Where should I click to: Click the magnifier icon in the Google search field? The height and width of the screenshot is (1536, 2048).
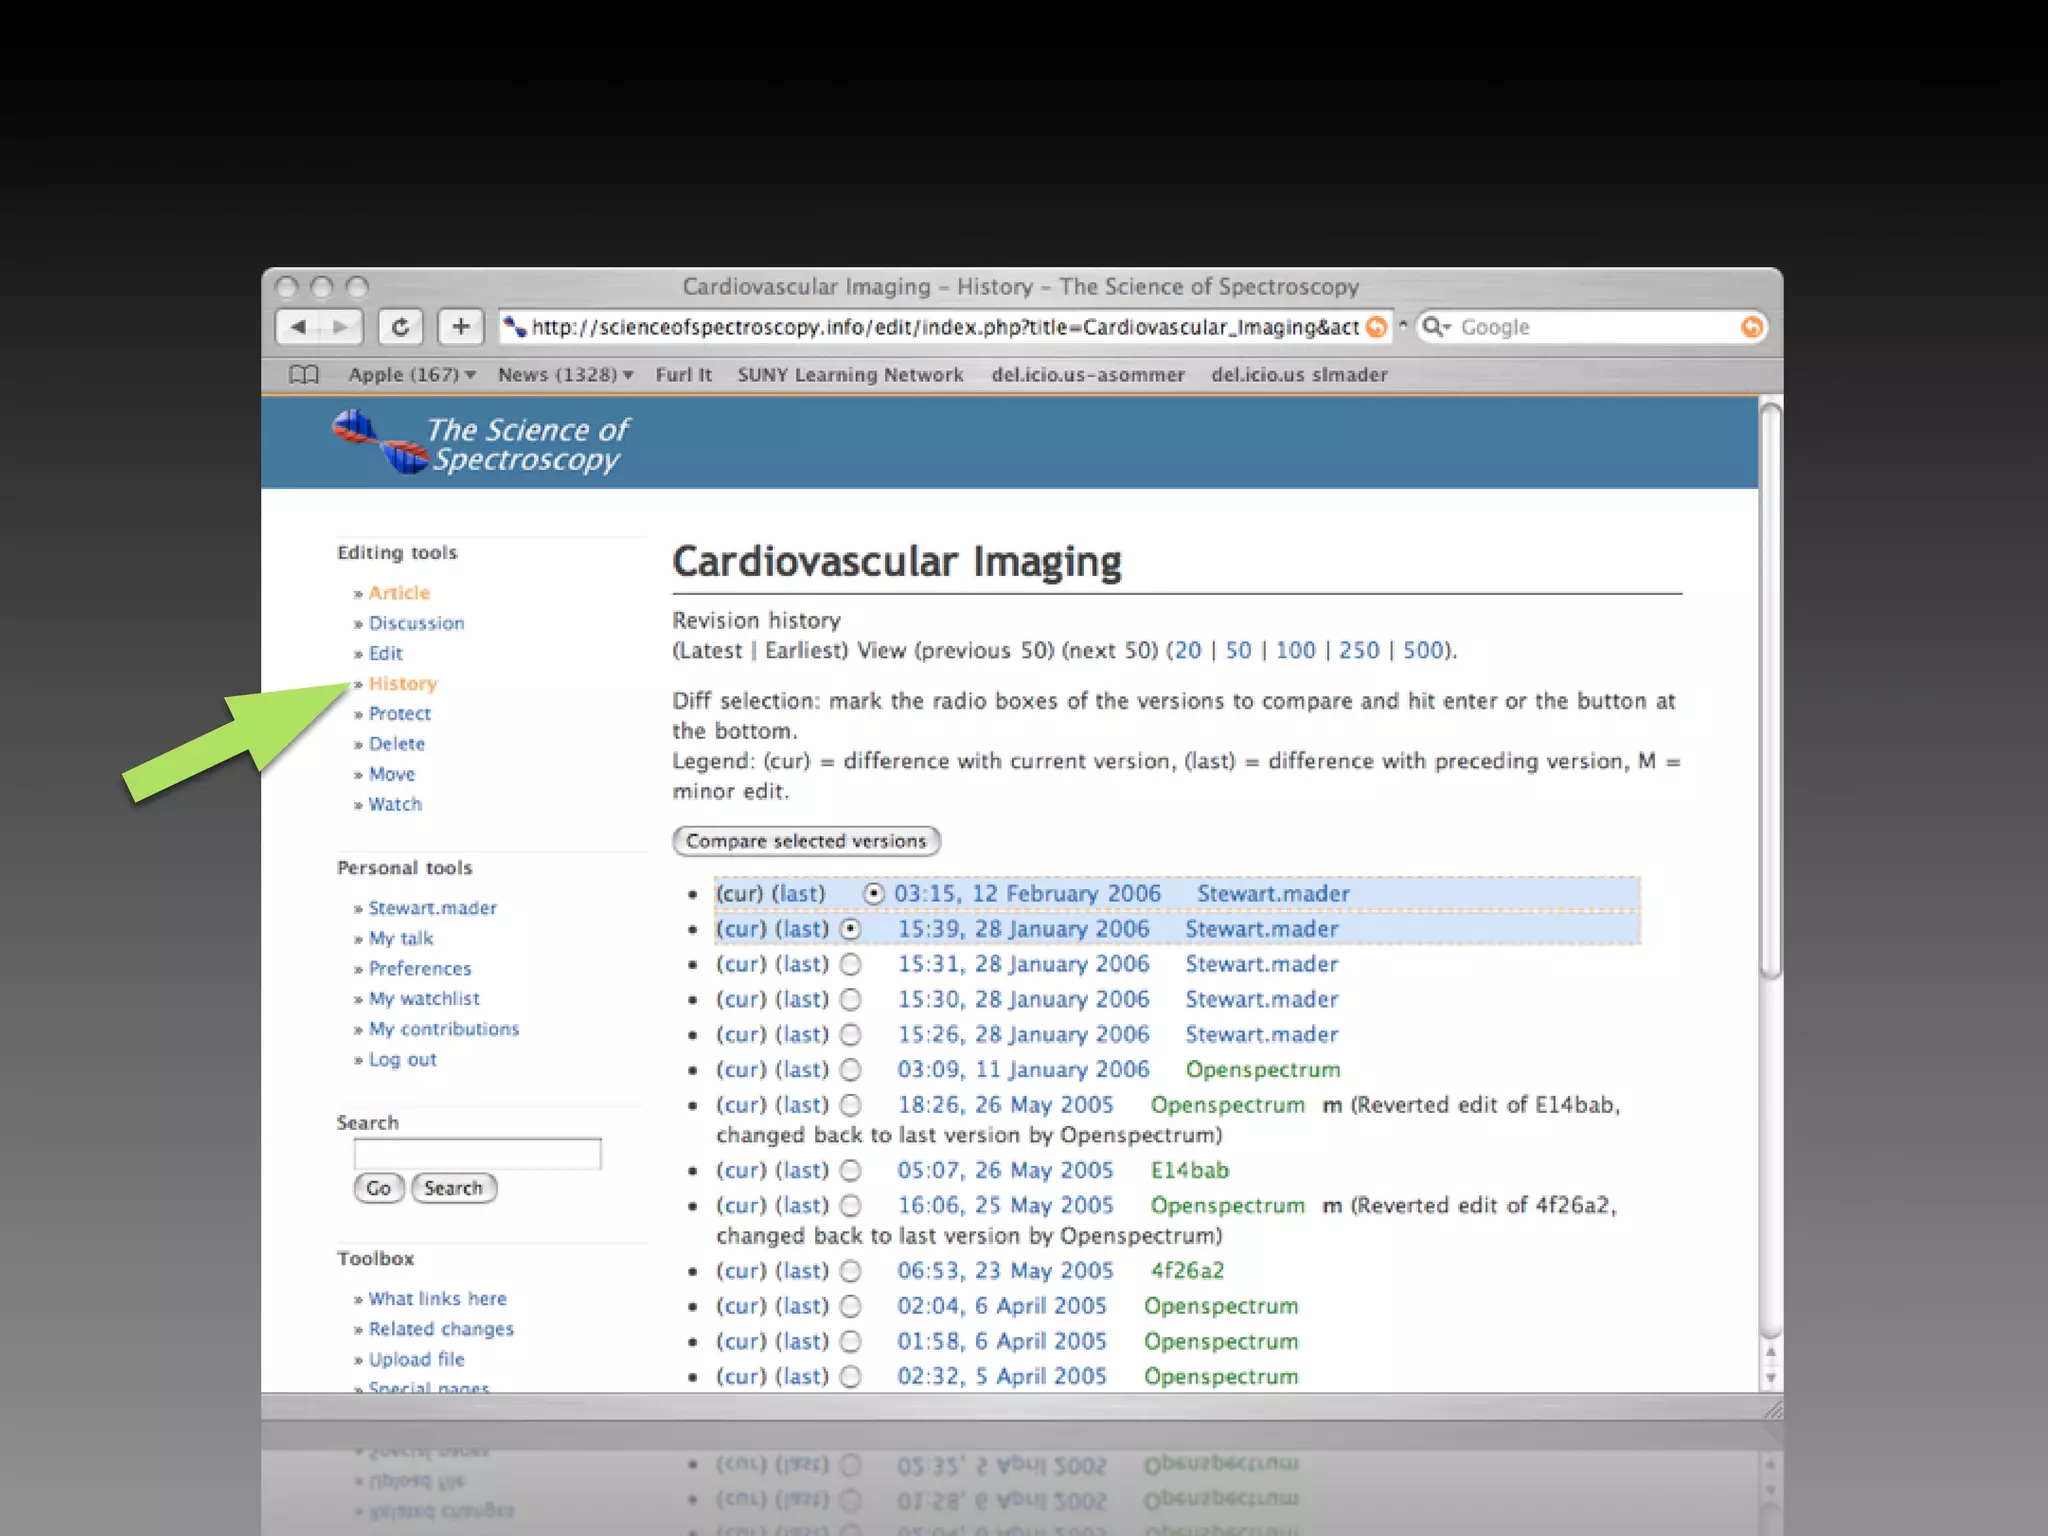coord(1434,327)
